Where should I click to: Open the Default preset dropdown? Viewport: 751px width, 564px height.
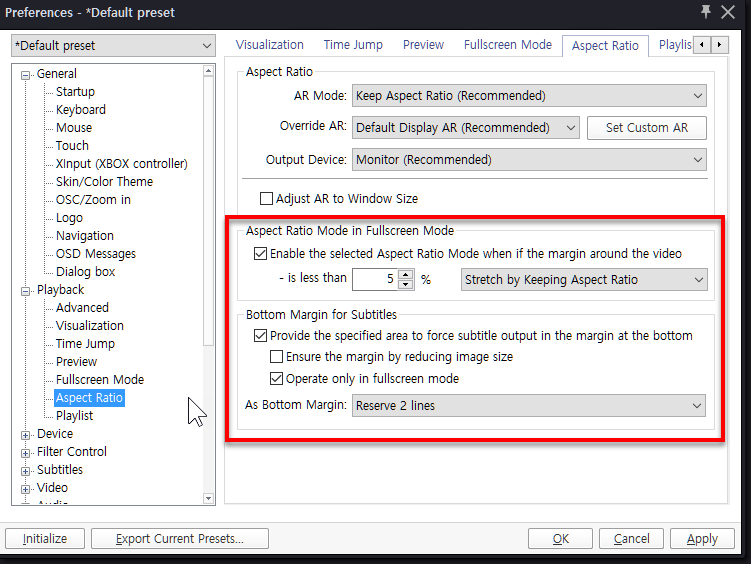coord(113,45)
